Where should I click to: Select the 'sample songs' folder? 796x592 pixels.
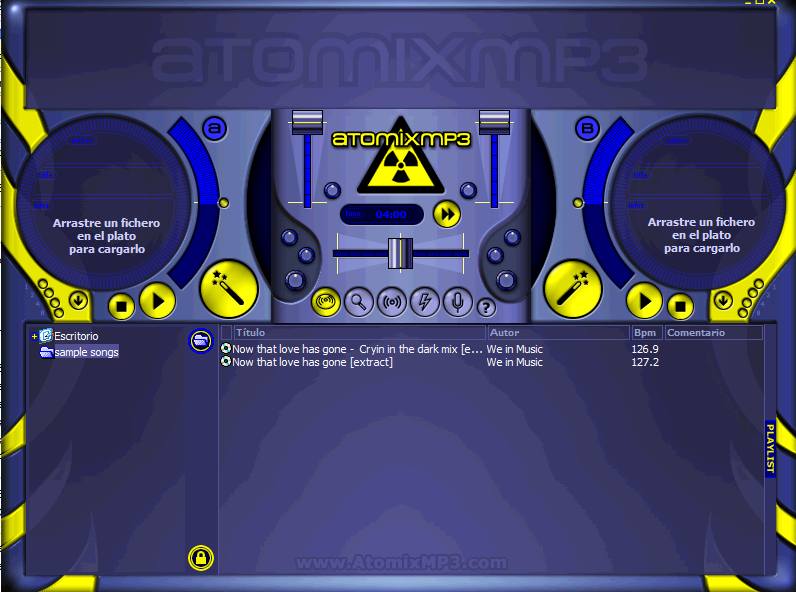click(x=86, y=352)
